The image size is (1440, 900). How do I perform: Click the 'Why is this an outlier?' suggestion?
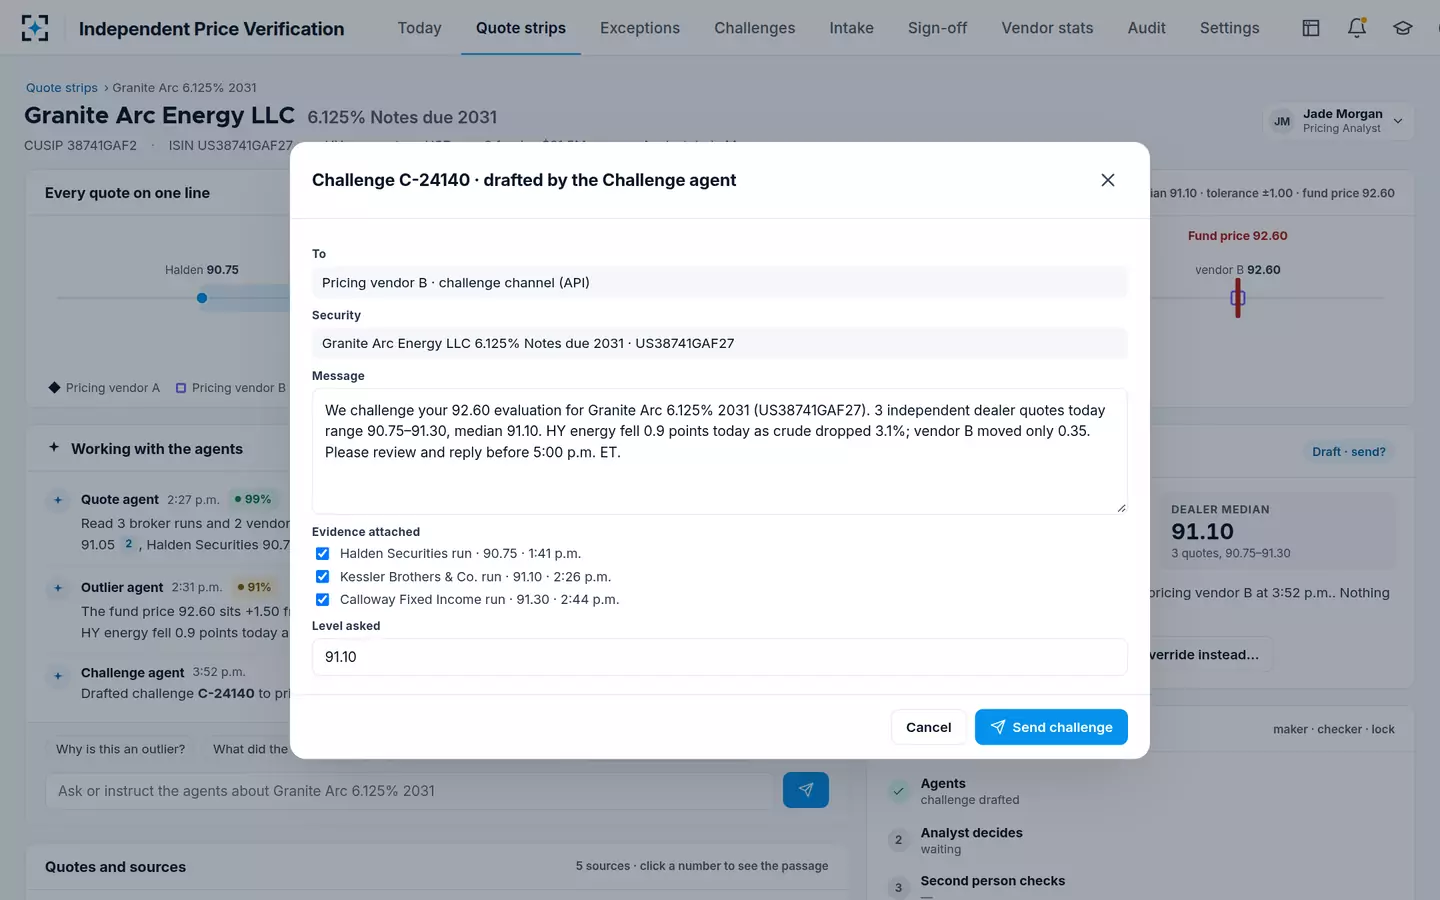pyautogui.click(x=120, y=749)
